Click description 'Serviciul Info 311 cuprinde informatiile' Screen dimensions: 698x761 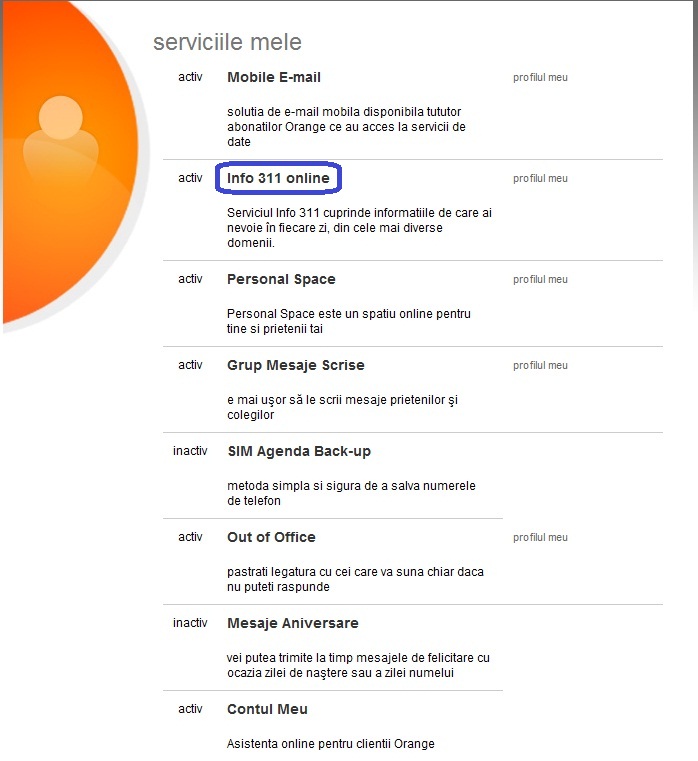coord(359,228)
